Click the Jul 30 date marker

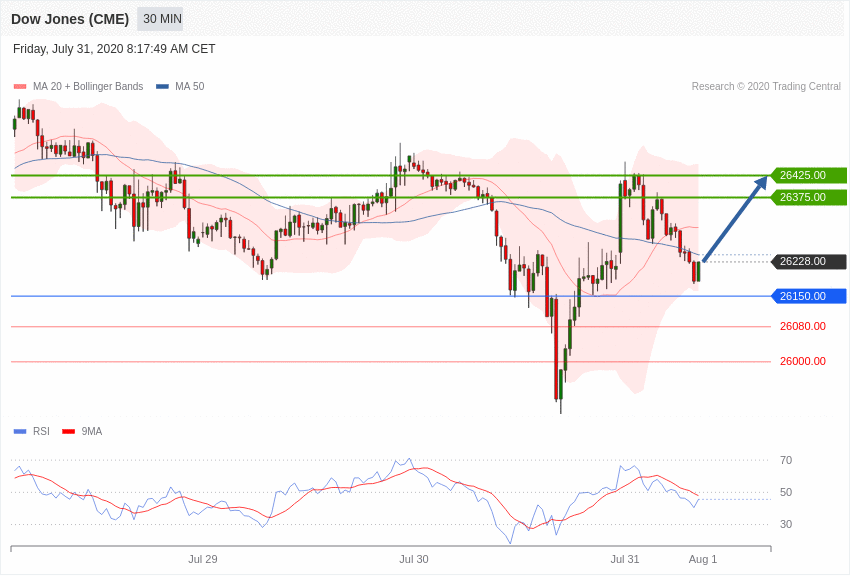tap(414, 559)
